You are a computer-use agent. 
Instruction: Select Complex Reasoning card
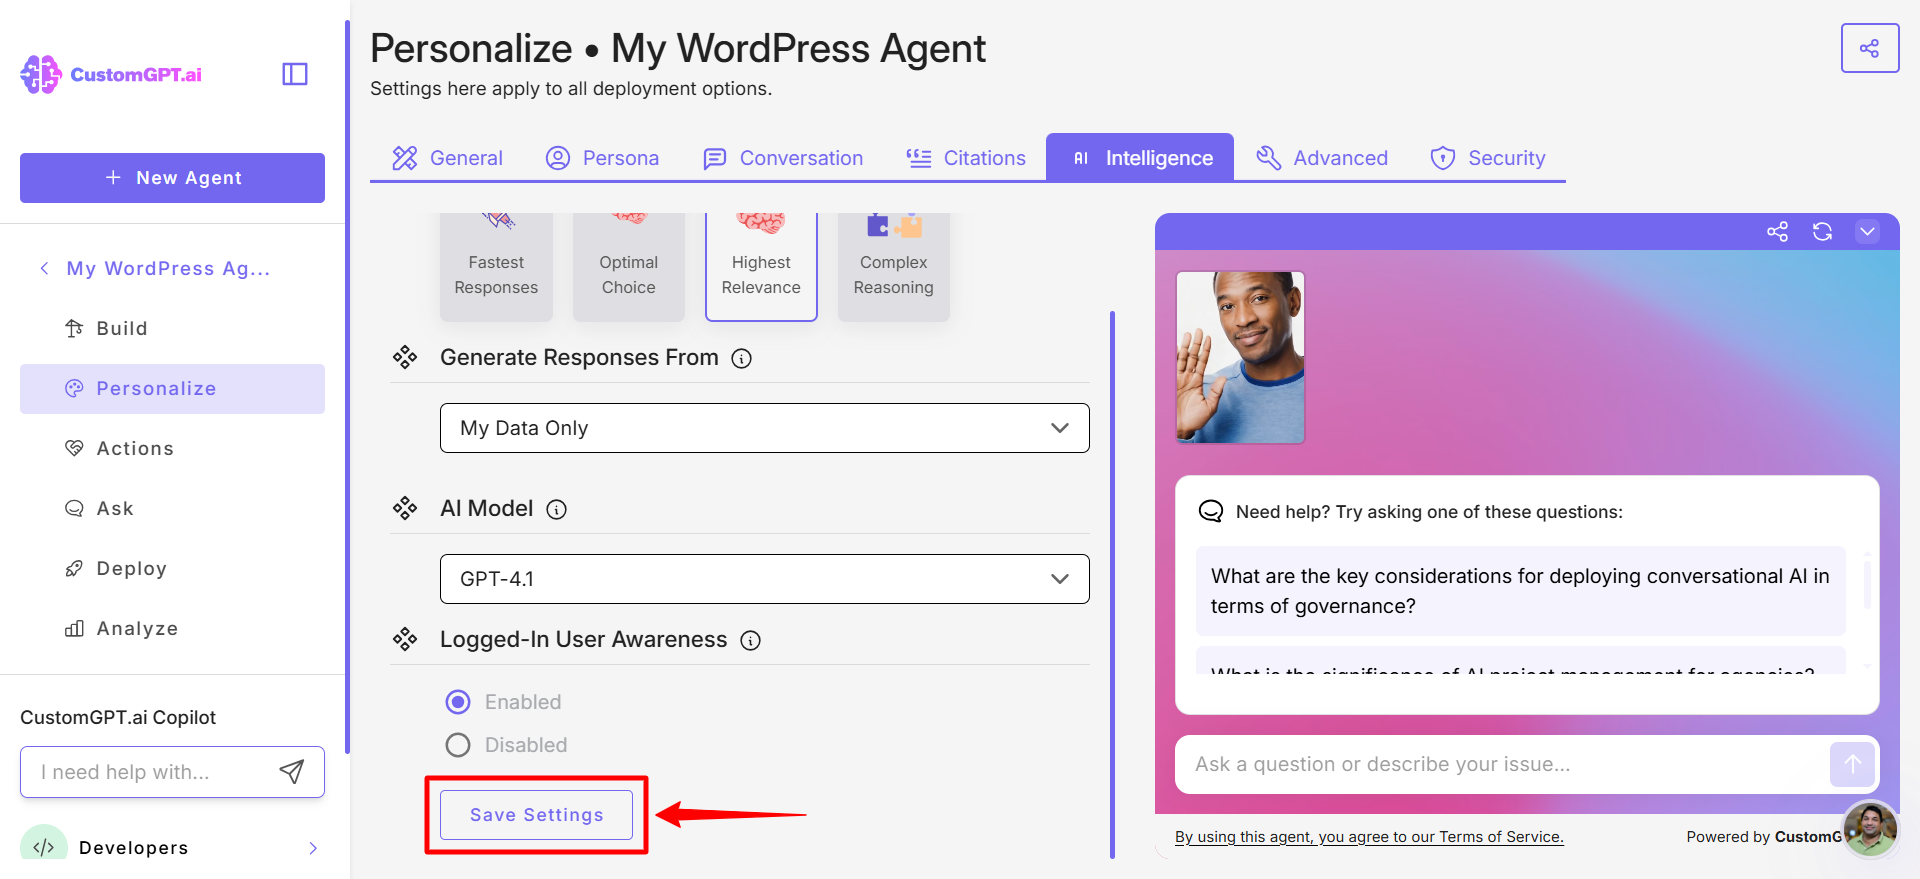click(893, 267)
